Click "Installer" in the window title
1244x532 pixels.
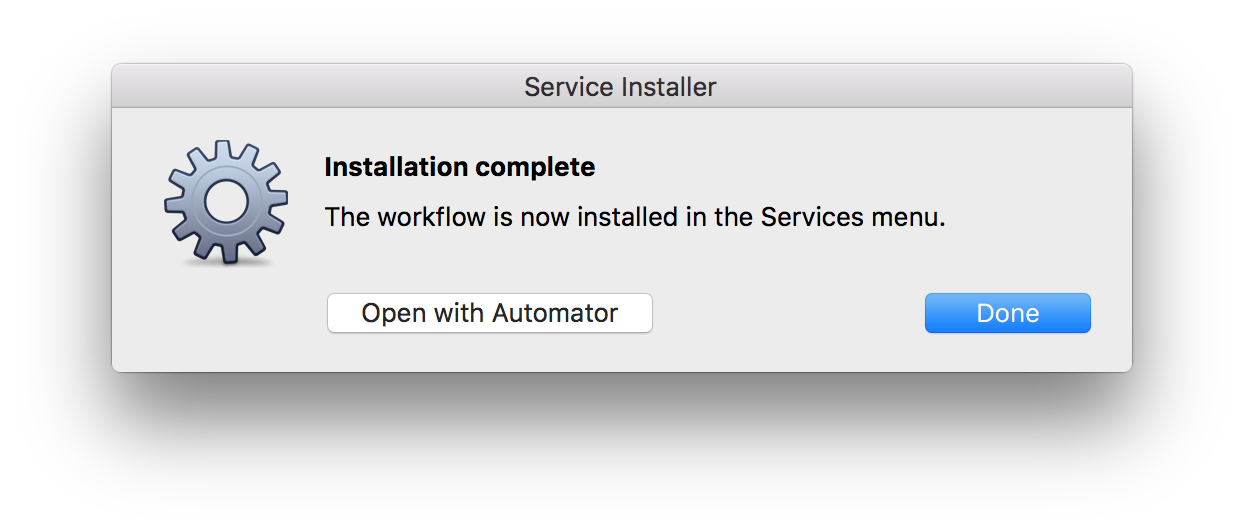pos(668,87)
